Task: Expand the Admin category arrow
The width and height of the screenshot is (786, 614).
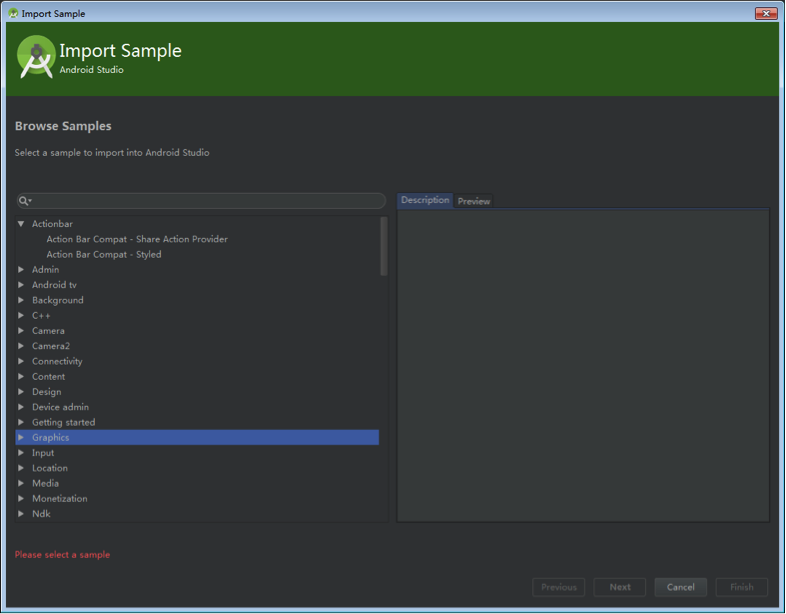Action: pos(21,270)
